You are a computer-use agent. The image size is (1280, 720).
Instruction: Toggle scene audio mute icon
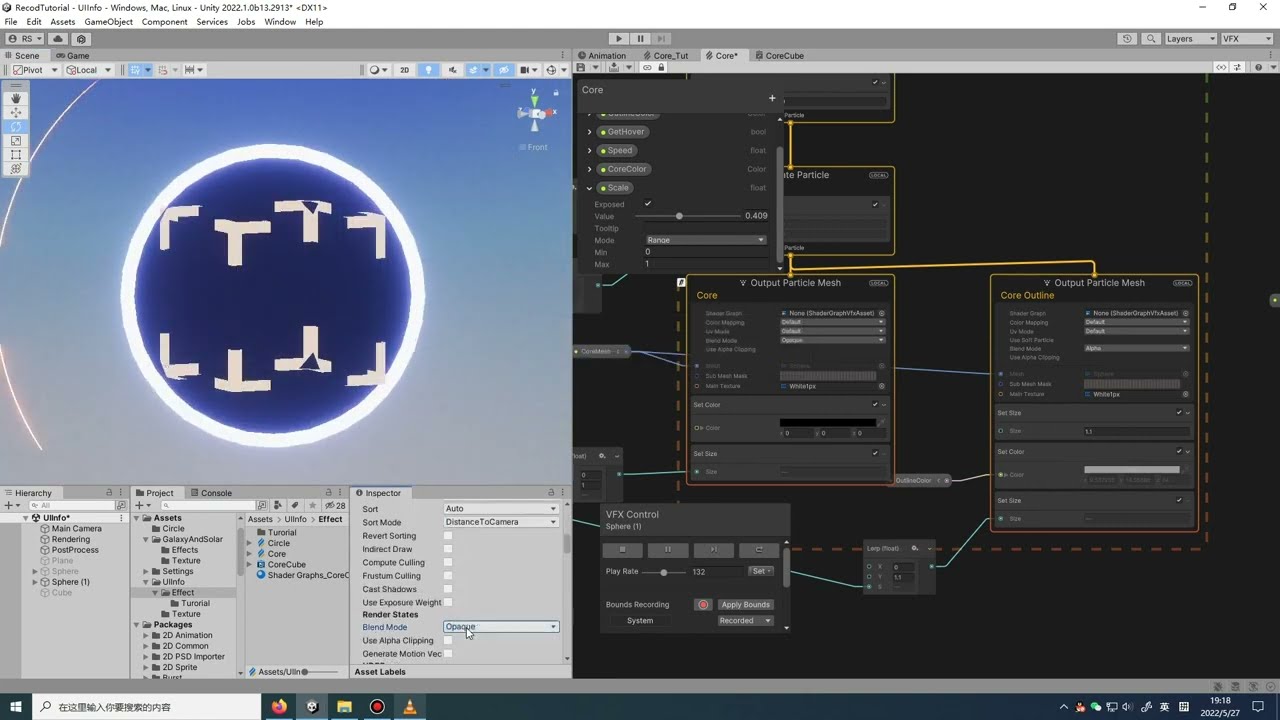452,70
